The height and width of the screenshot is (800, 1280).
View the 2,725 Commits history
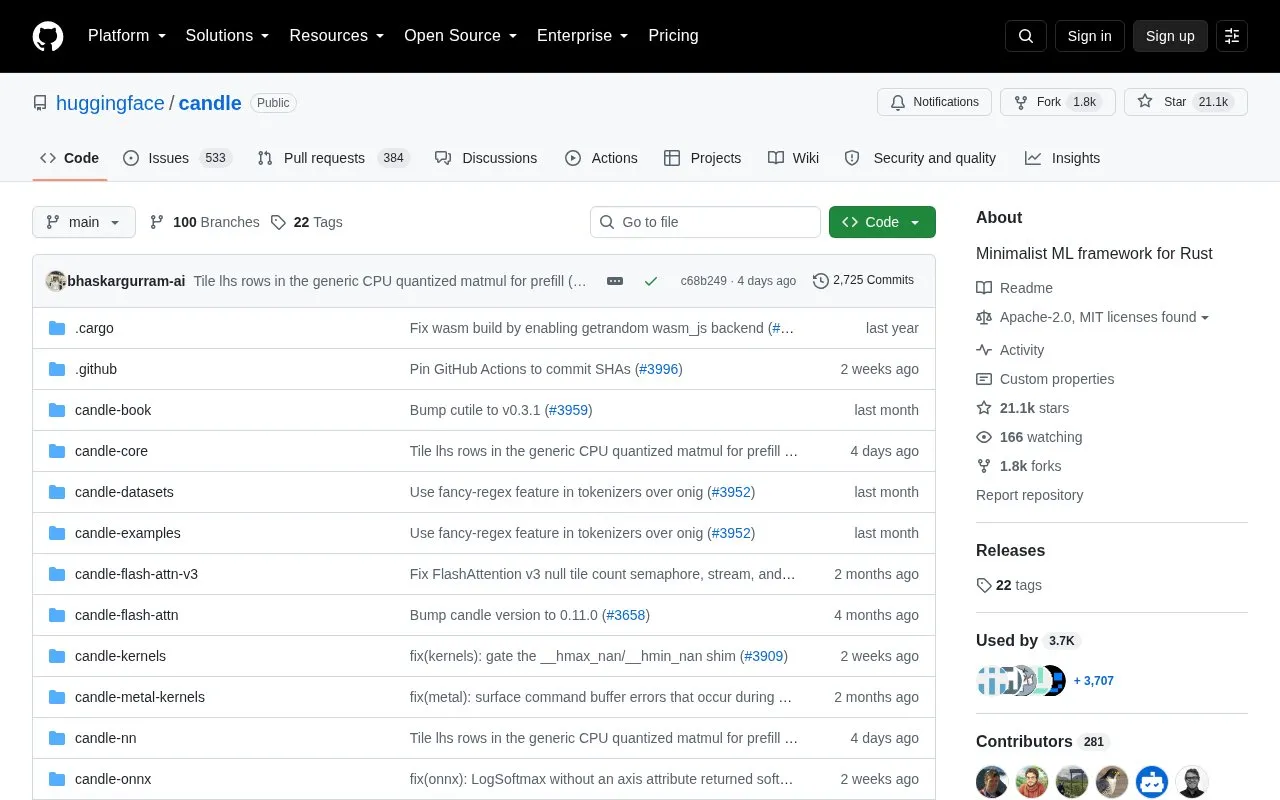pyautogui.click(x=863, y=281)
